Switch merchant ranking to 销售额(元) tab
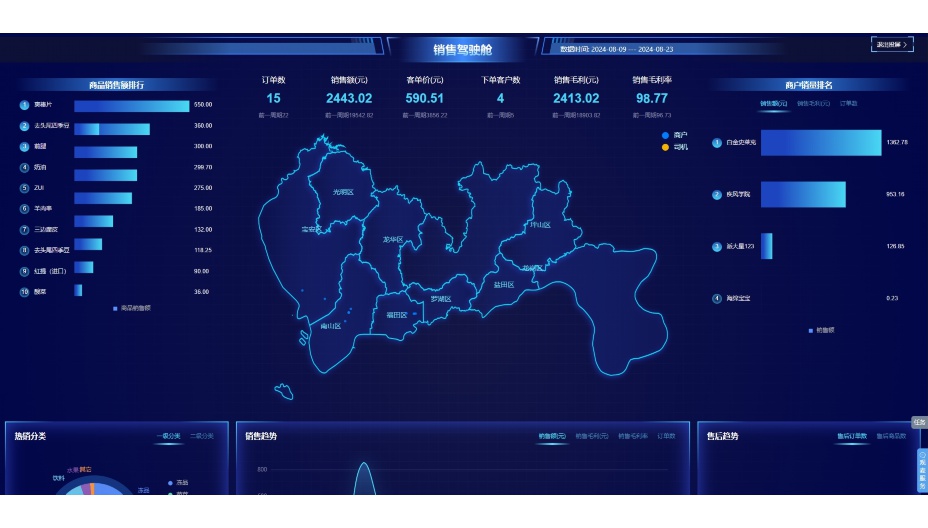Screen dimensions: 928x528 [774, 104]
